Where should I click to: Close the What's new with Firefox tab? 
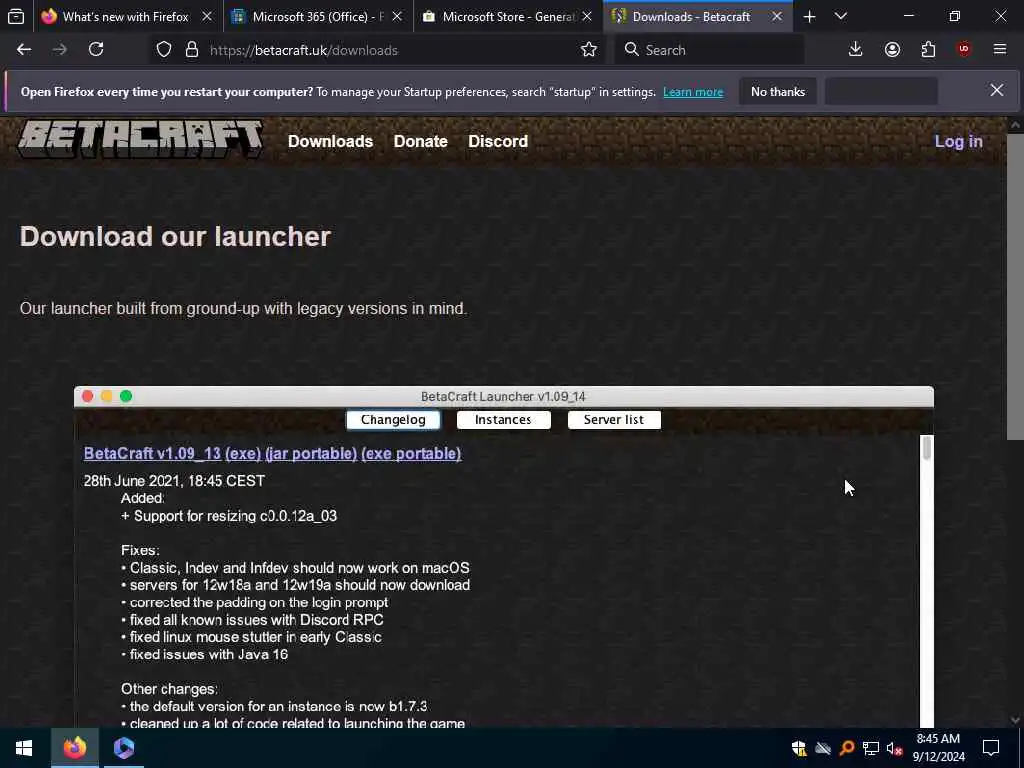pos(207,16)
